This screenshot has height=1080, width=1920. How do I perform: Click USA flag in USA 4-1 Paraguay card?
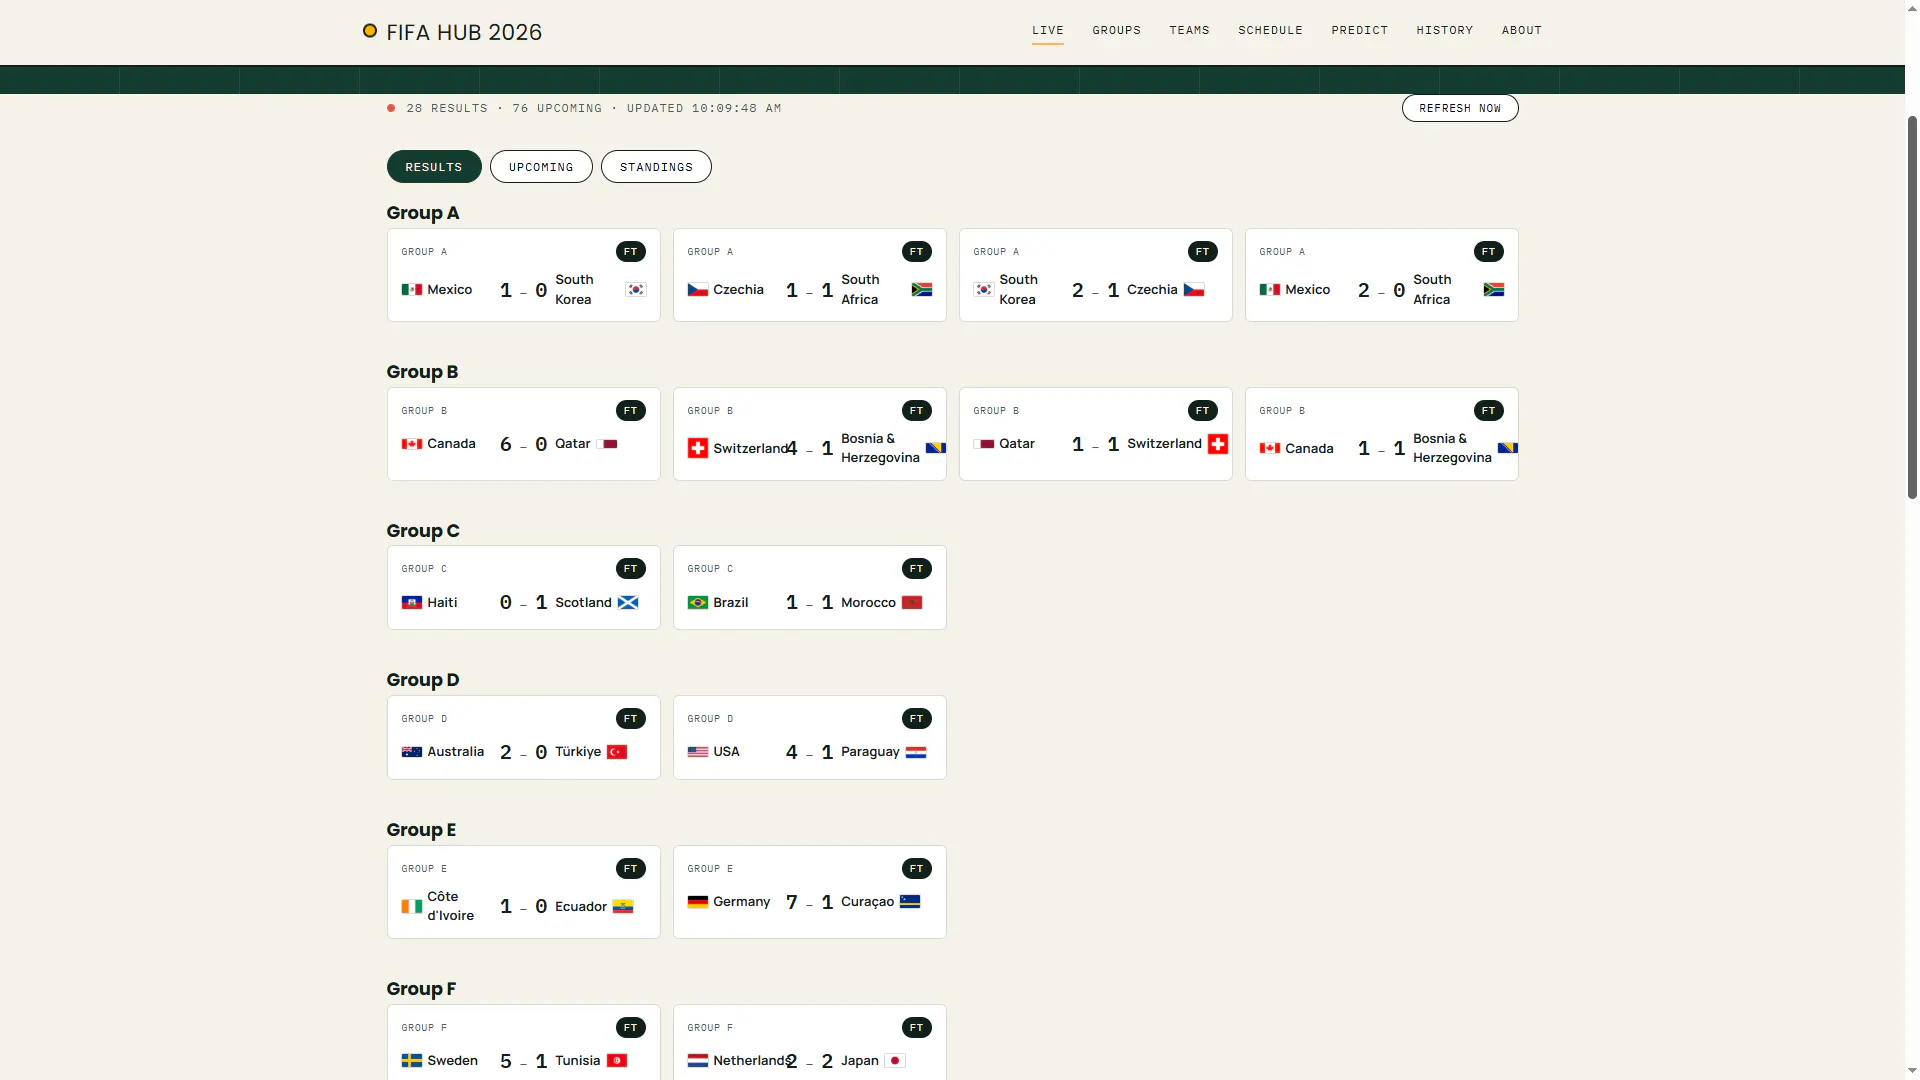(698, 752)
